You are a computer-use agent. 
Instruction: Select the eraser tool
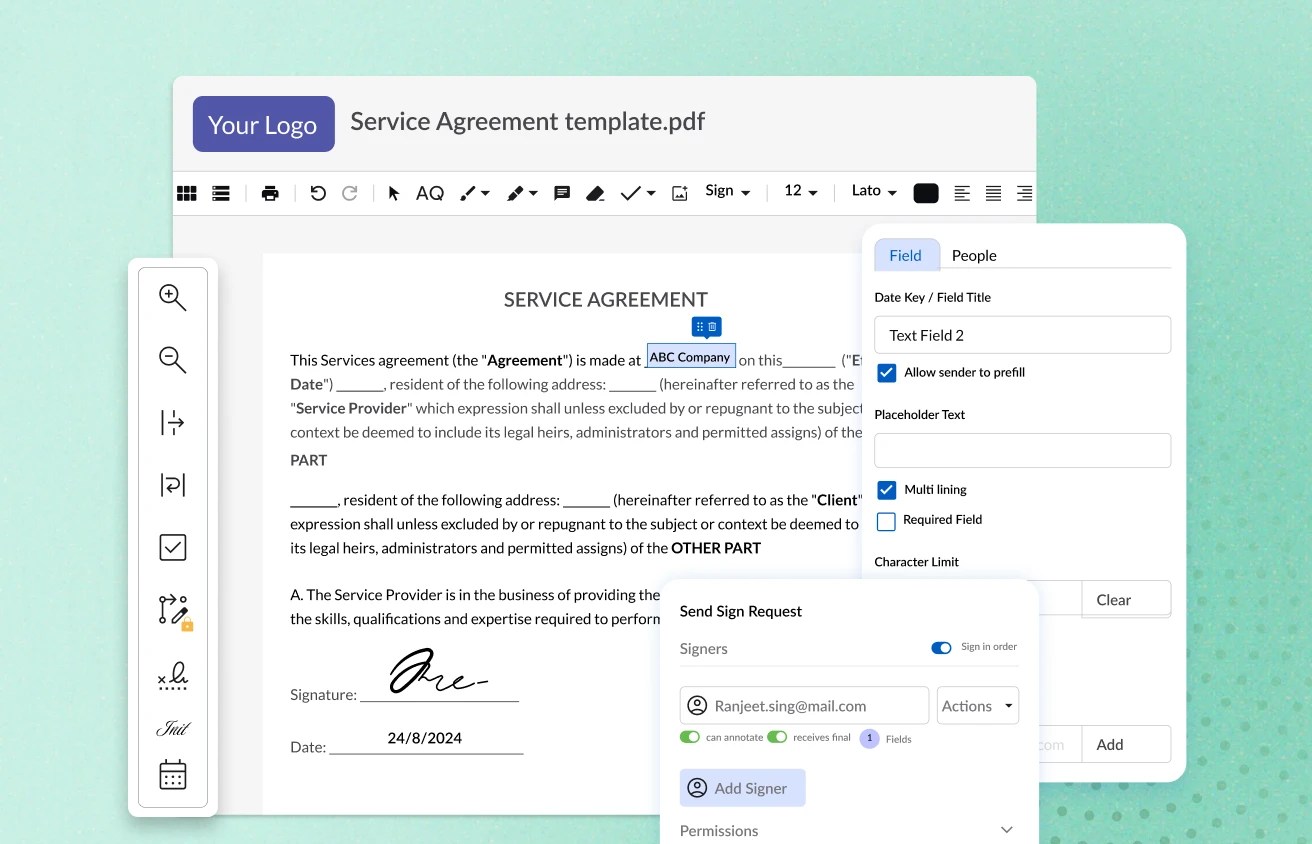tap(595, 193)
